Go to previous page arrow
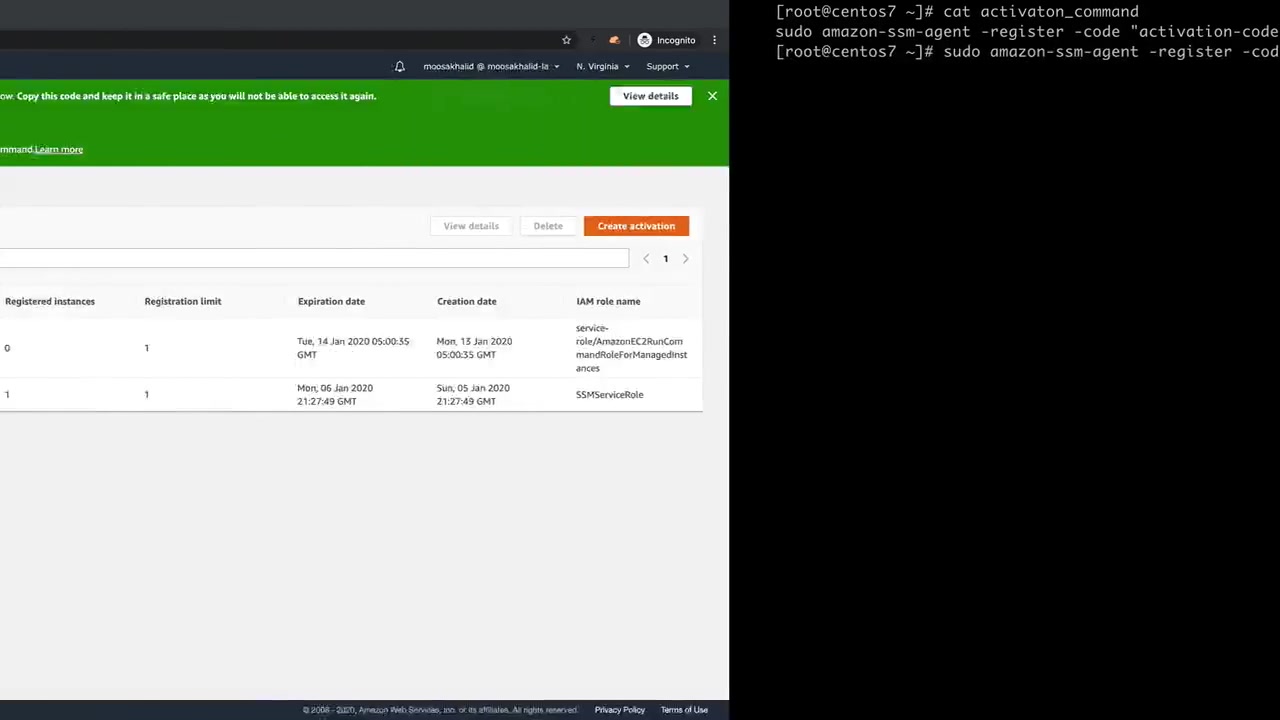This screenshot has width=1280, height=720. coord(646,259)
